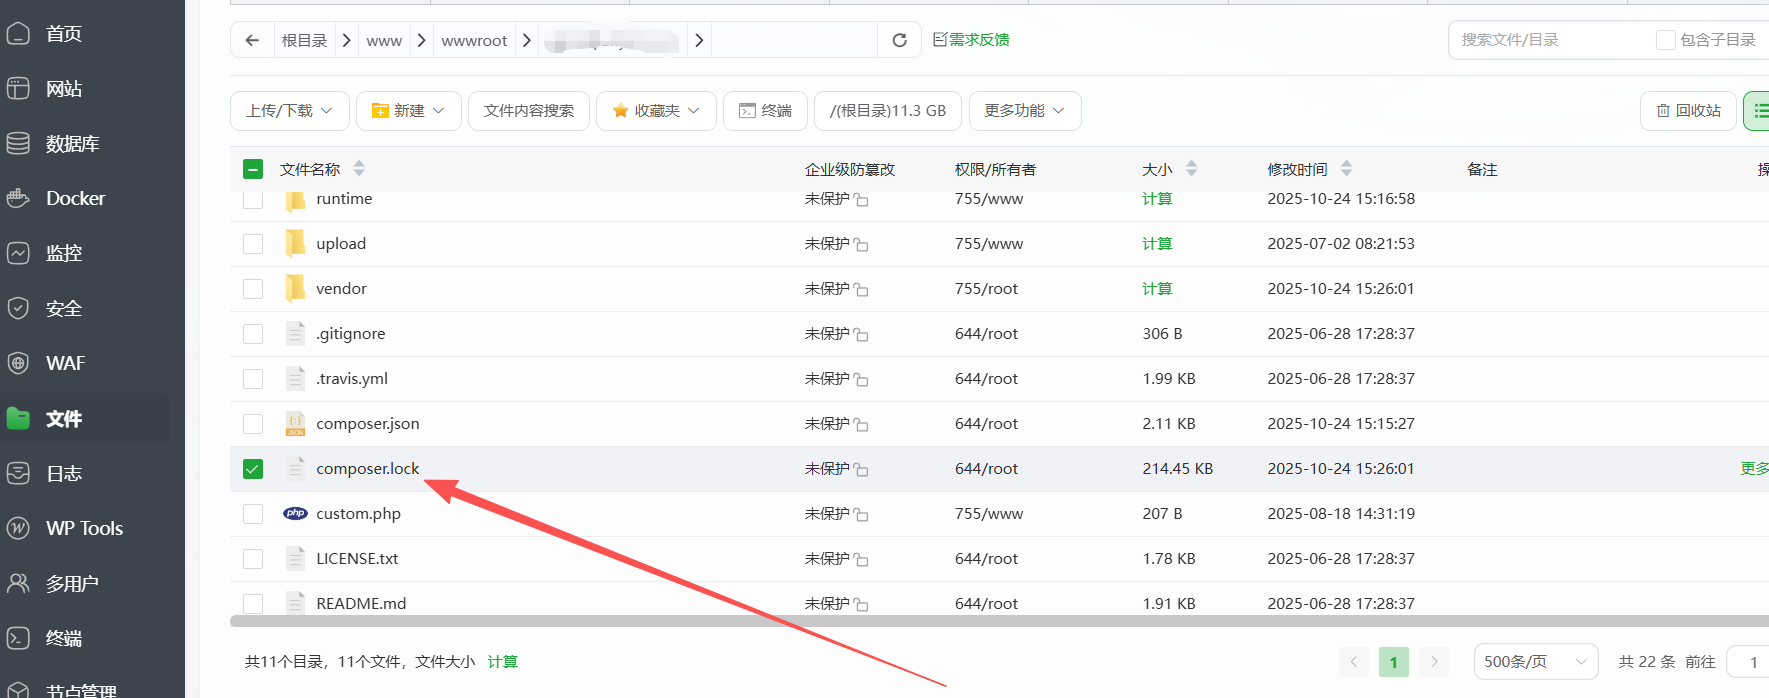Click the 终端 terminal icon in sidebar

click(x=18, y=638)
